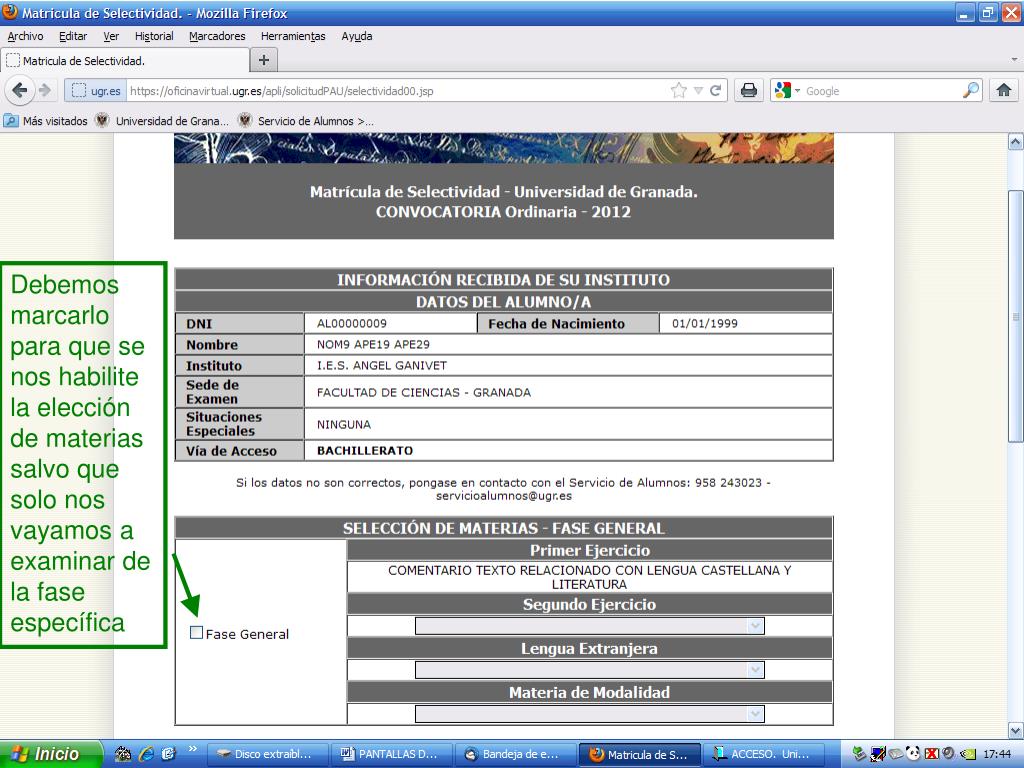Open the Lengua Extranjera dropdown
Viewport: 1024px width, 768px height.
[x=590, y=669]
